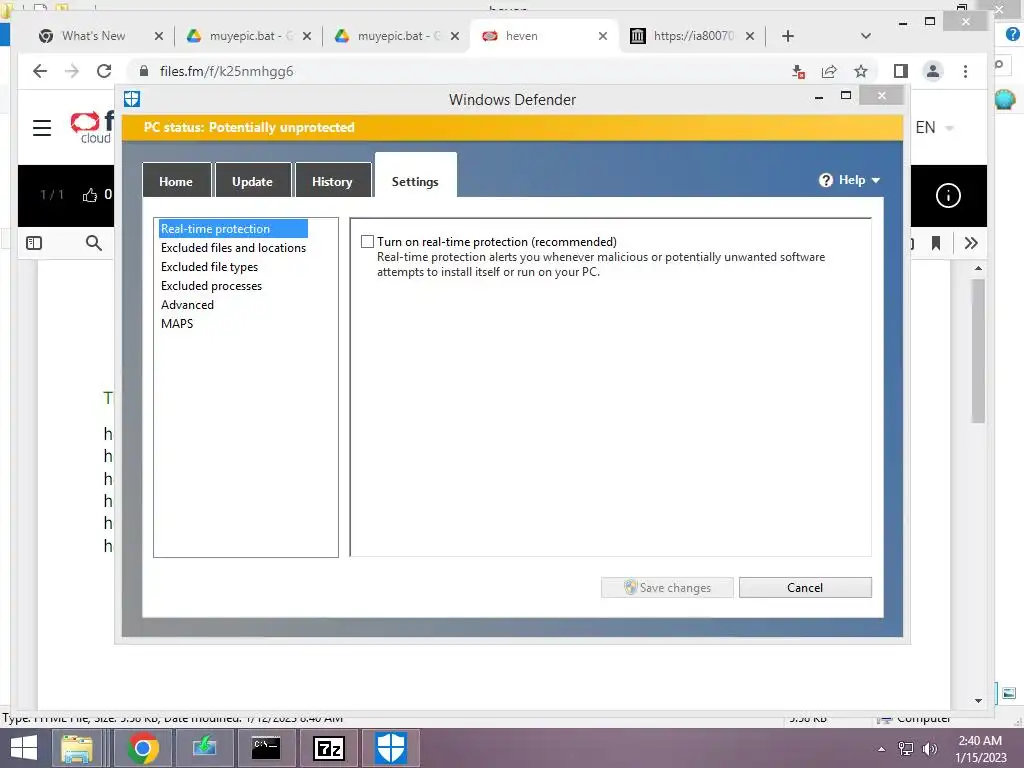
Task: Open File Explorer from taskbar
Action: coord(77,748)
